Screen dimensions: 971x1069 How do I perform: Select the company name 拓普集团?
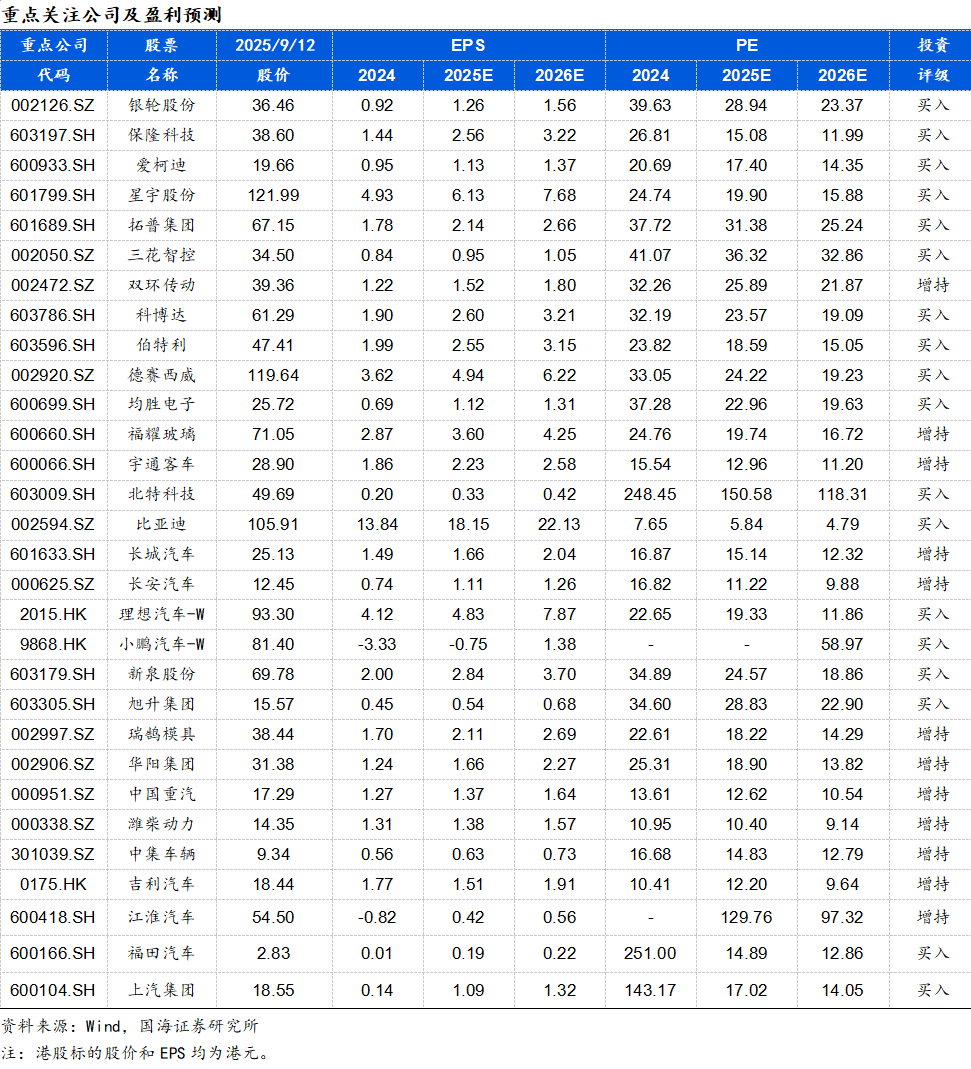[x=162, y=226]
